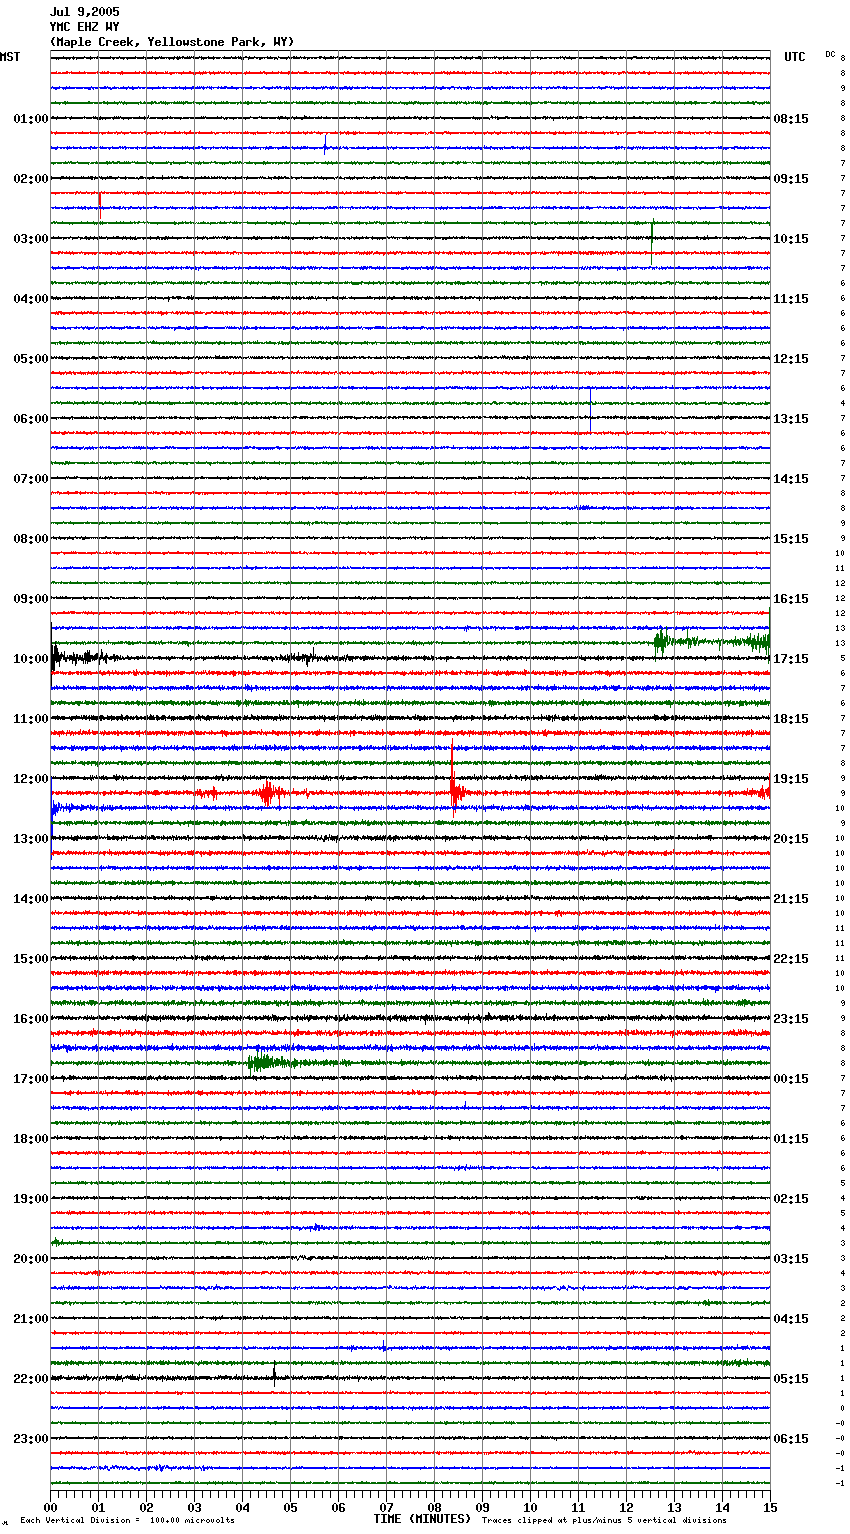The image size is (850, 1534).
Task: Select the "04:00" MST time label
Action: point(31,299)
